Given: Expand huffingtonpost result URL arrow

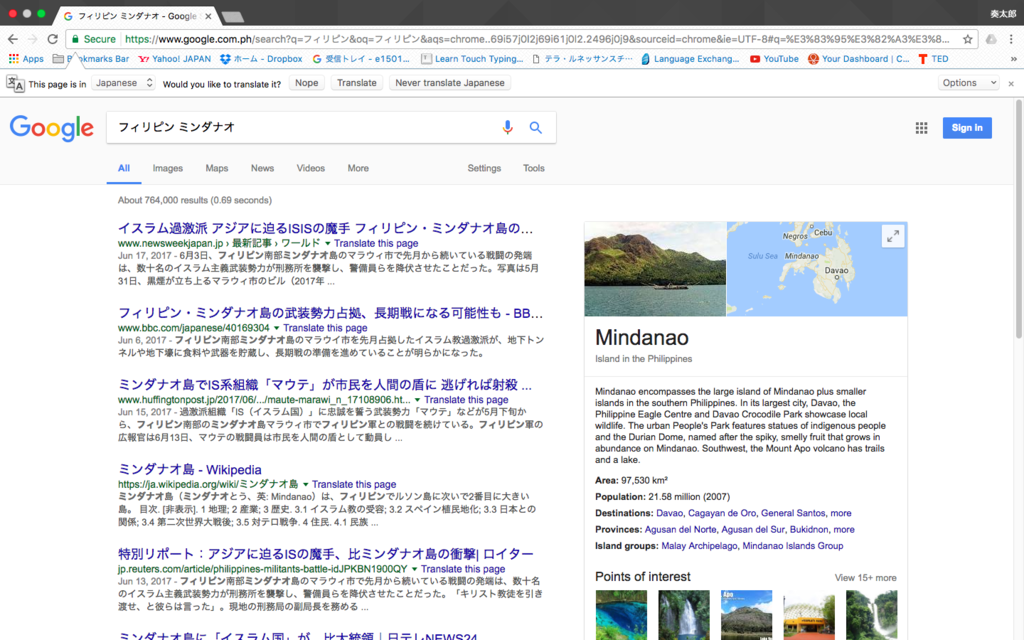Looking at the screenshot, I should point(417,400).
